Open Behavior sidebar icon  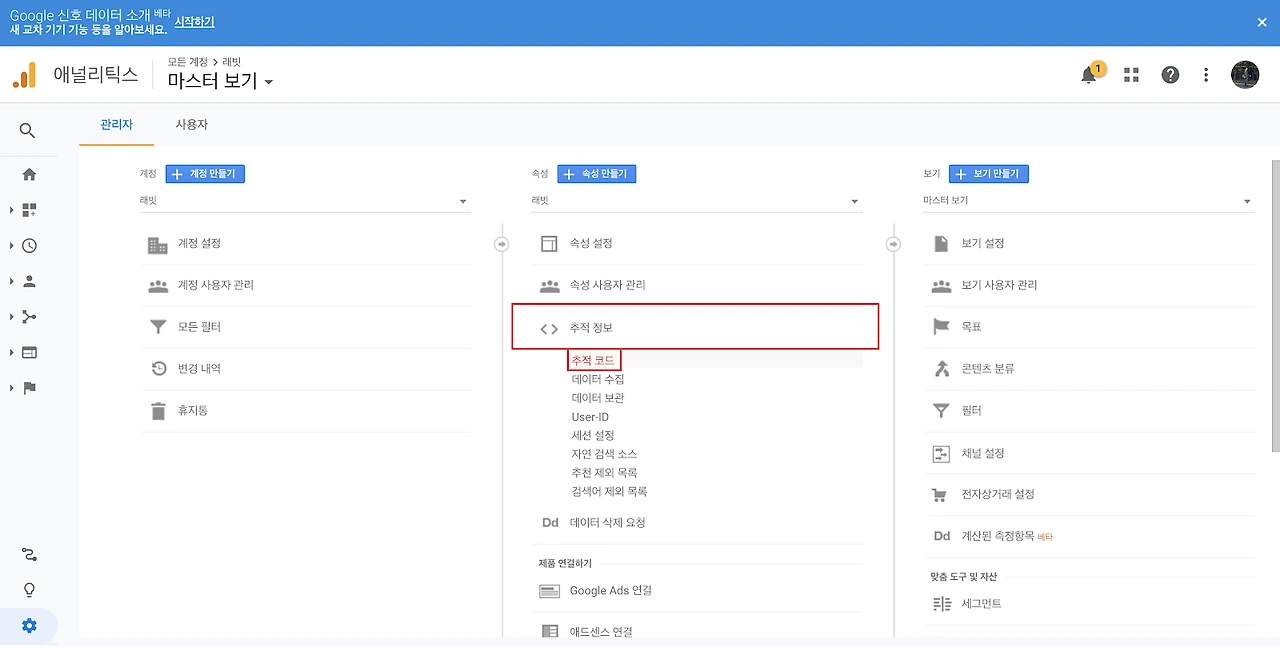click(x=29, y=352)
